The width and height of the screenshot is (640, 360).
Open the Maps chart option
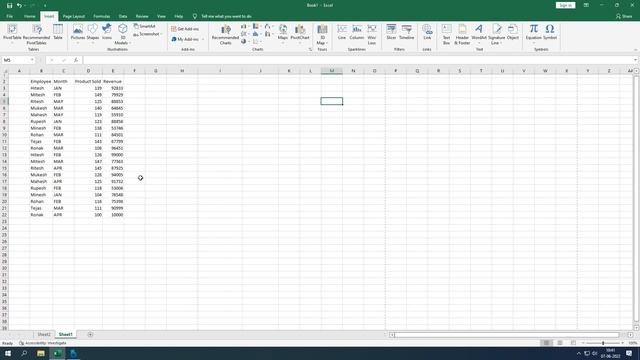tap(283, 33)
